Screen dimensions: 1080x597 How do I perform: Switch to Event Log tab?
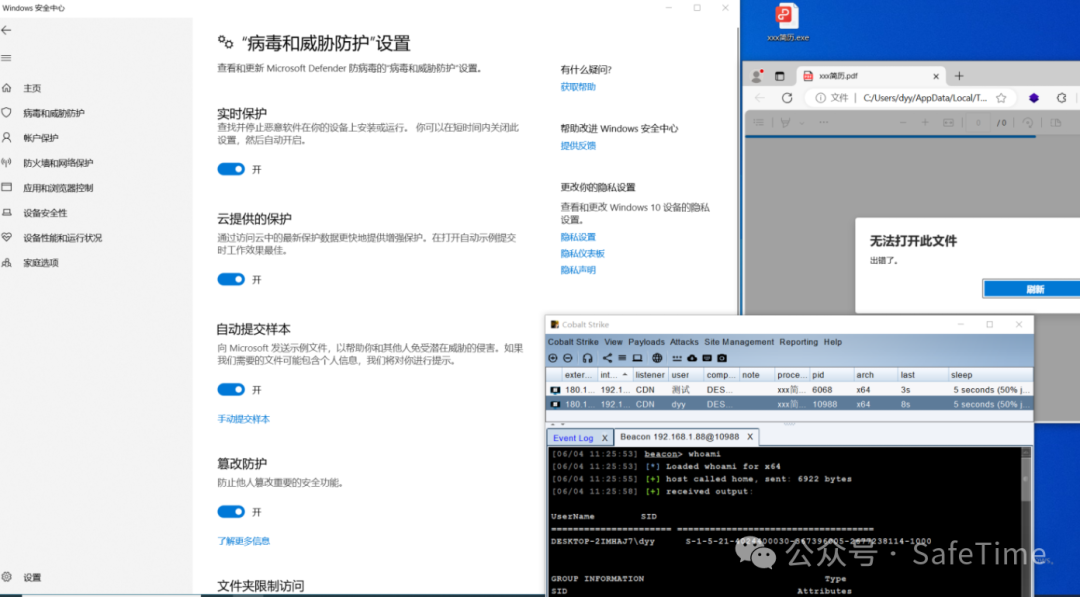tap(573, 438)
